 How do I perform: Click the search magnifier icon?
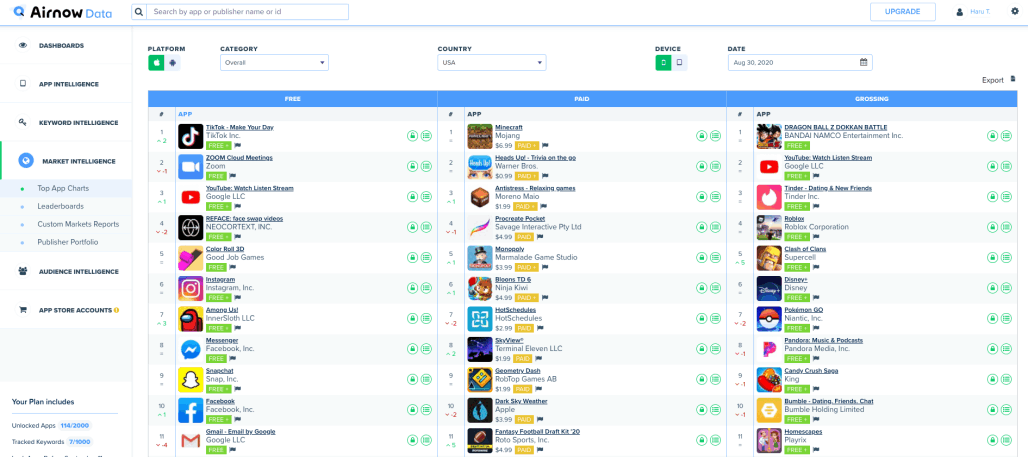(138, 12)
